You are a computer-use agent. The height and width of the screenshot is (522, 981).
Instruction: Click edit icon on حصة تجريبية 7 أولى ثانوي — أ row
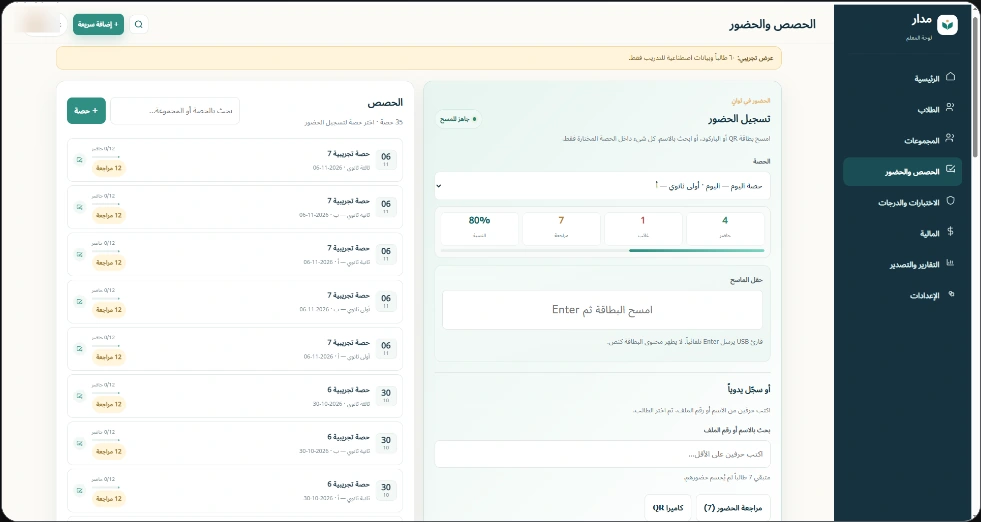[x=79, y=349]
